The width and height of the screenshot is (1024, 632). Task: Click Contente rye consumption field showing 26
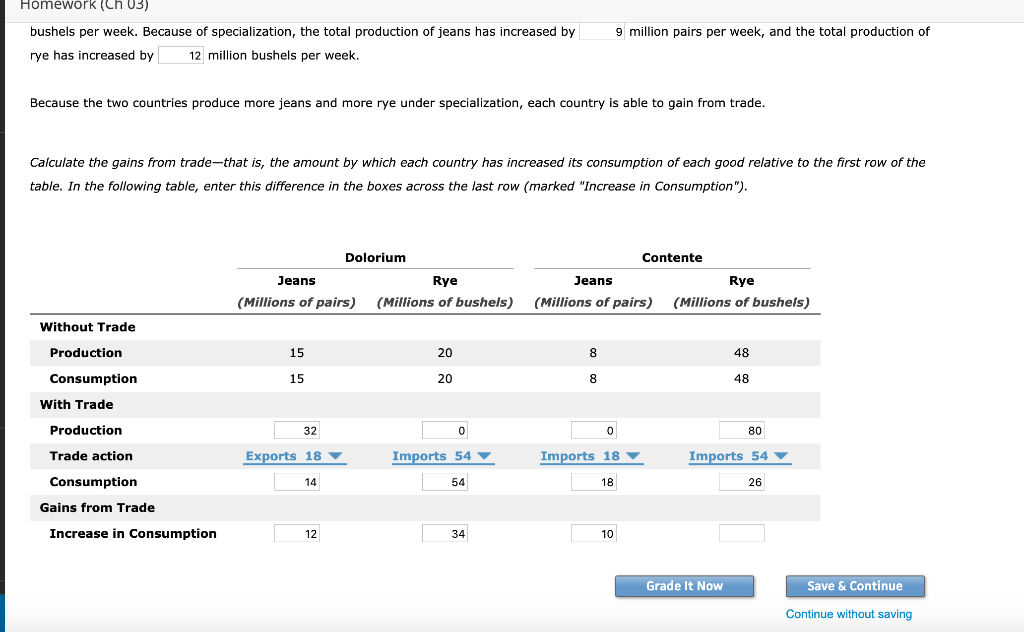[x=741, y=481]
